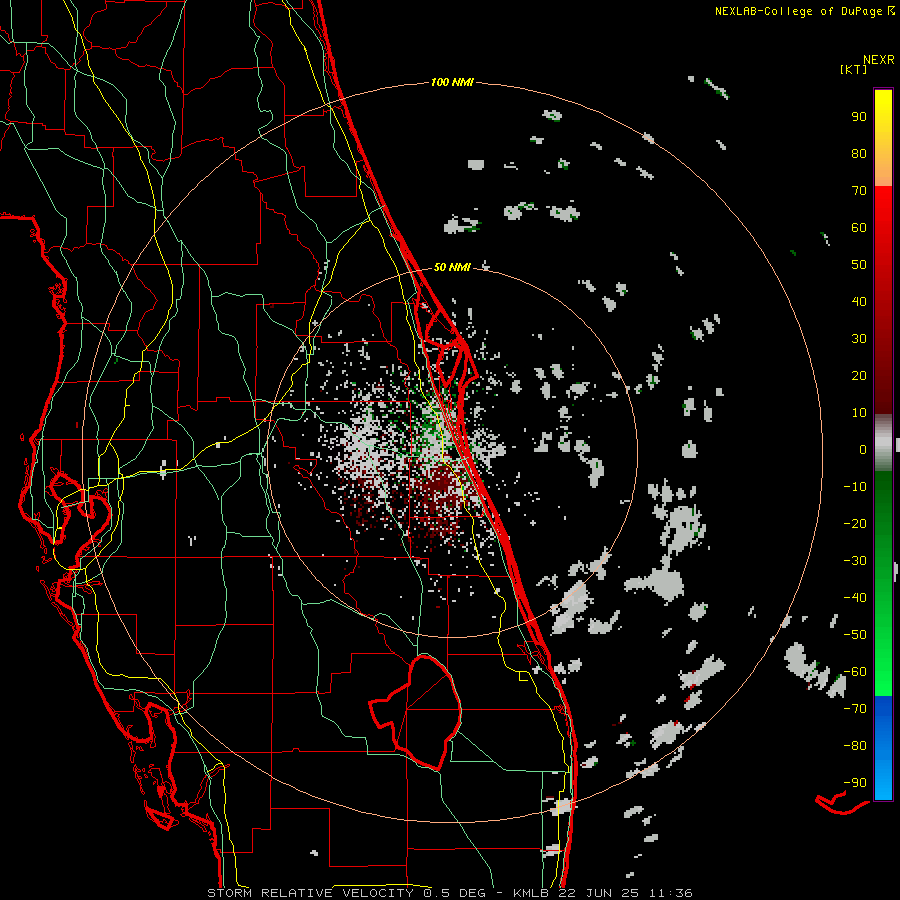Select the positive 10 scale value
The height and width of the screenshot is (900, 900).
click(x=859, y=413)
